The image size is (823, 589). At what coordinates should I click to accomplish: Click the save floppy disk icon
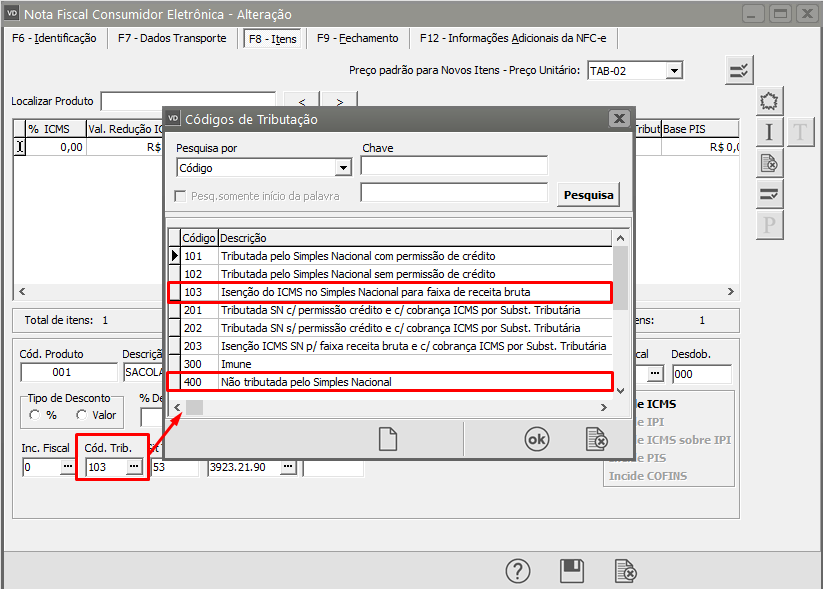click(572, 571)
